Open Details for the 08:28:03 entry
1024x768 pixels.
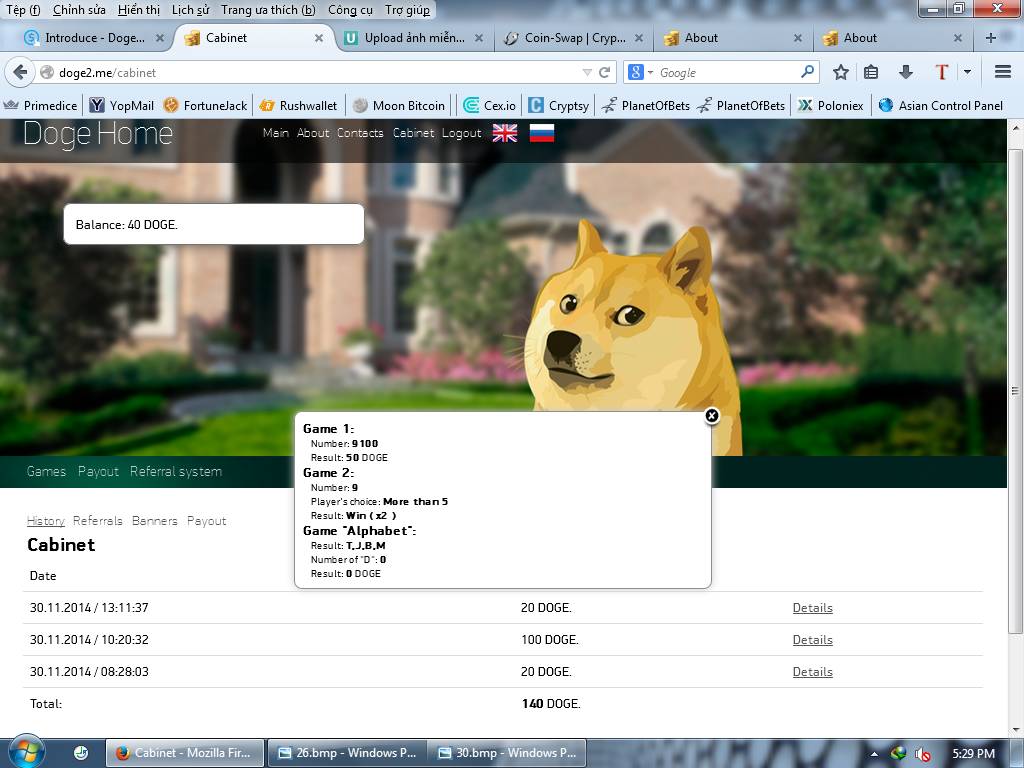812,672
